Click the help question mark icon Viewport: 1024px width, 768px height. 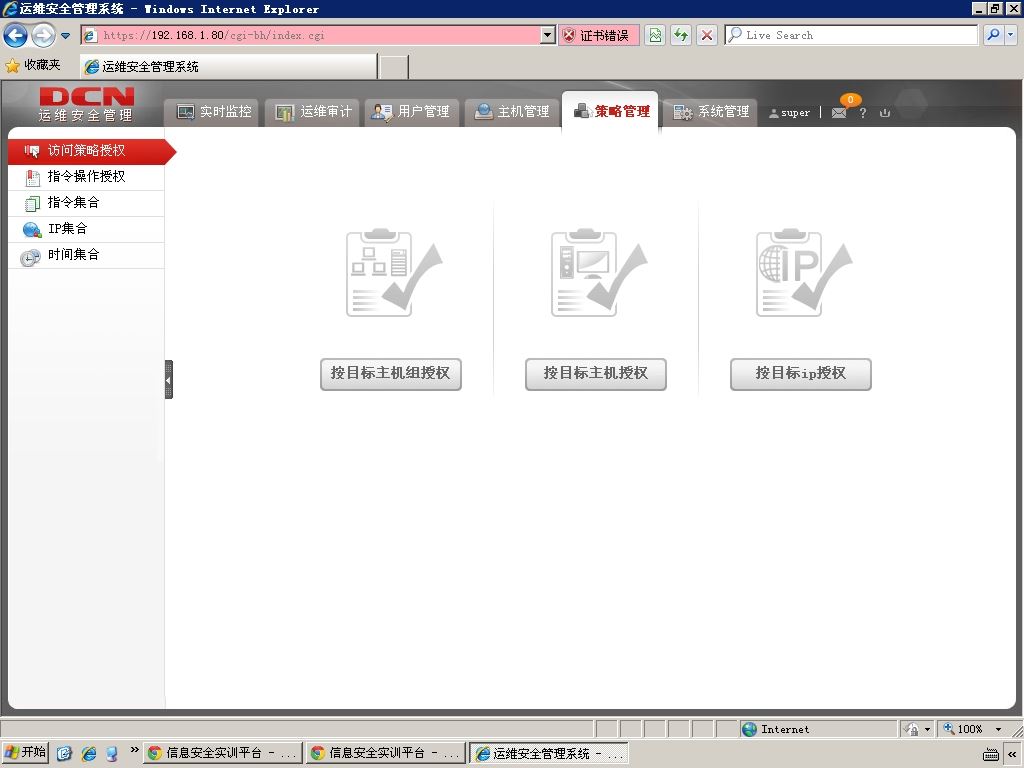(863, 113)
